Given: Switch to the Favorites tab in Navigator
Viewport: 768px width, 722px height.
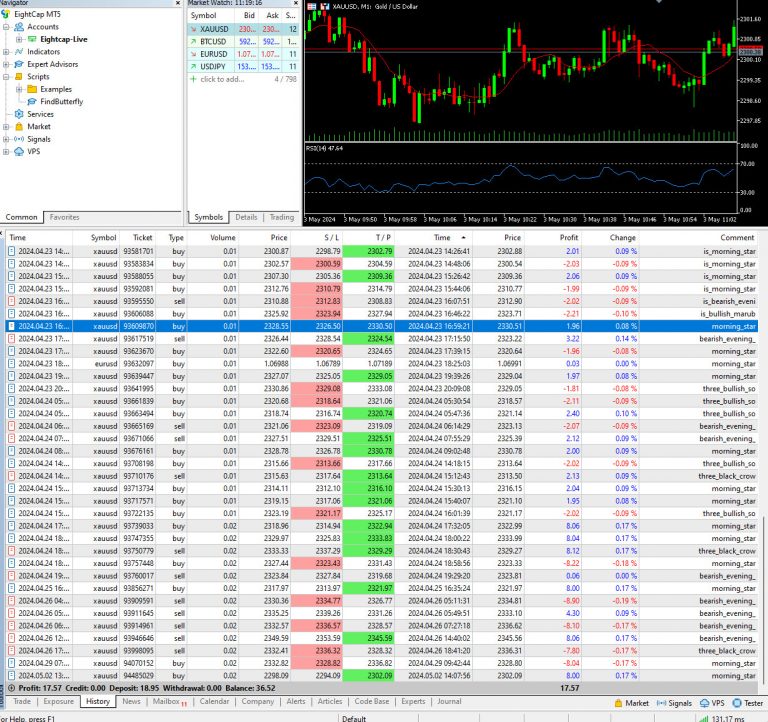Looking at the screenshot, I should pyautogui.click(x=65, y=217).
